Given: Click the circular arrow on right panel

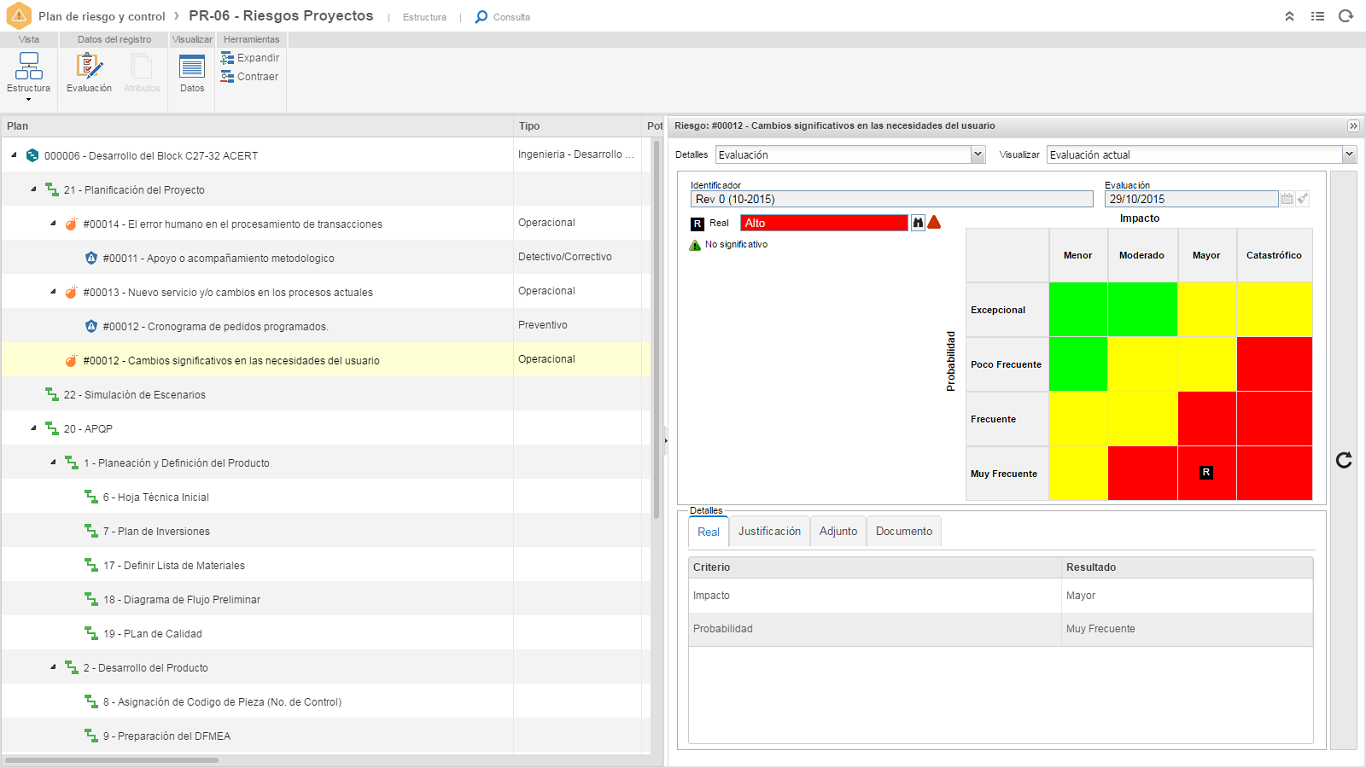Looking at the screenshot, I should pos(1344,460).
